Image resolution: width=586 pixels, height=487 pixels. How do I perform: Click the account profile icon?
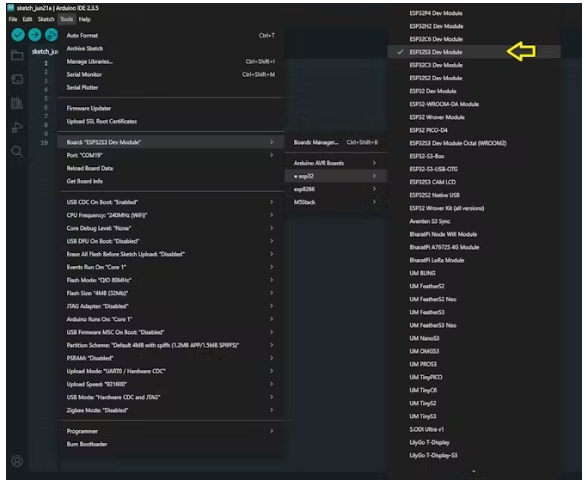pos(17,461)
